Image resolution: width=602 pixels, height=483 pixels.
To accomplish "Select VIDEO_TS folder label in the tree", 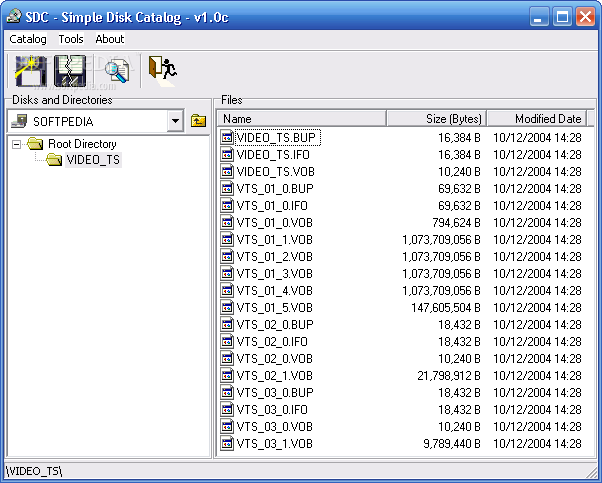I will point(93,160).
